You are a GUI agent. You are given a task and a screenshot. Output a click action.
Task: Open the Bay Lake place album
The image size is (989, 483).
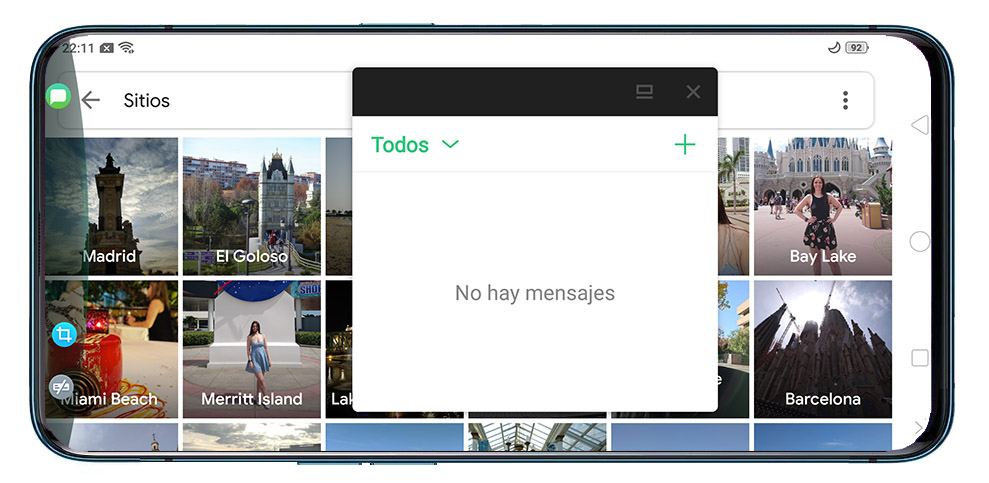point(823,207)
